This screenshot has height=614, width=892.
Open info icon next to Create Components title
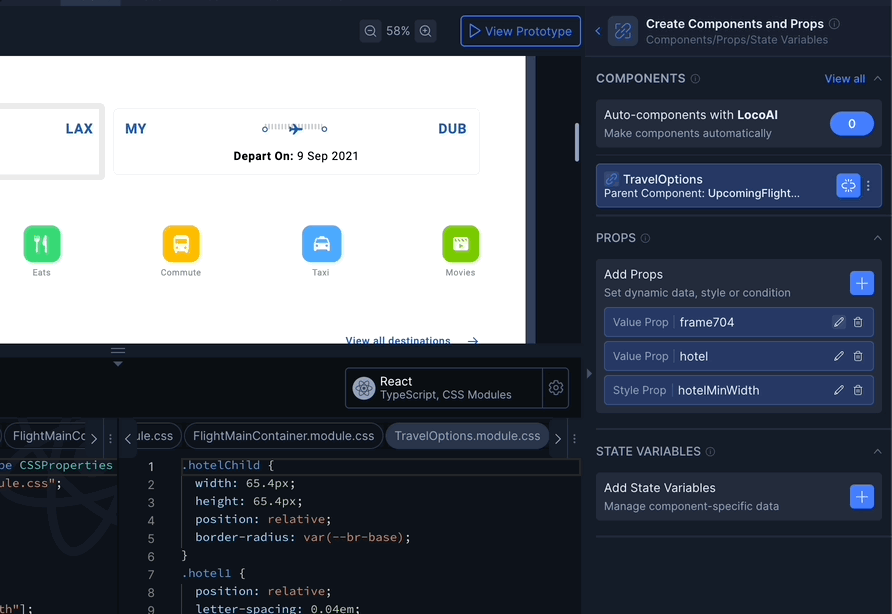tap(835, 24)
